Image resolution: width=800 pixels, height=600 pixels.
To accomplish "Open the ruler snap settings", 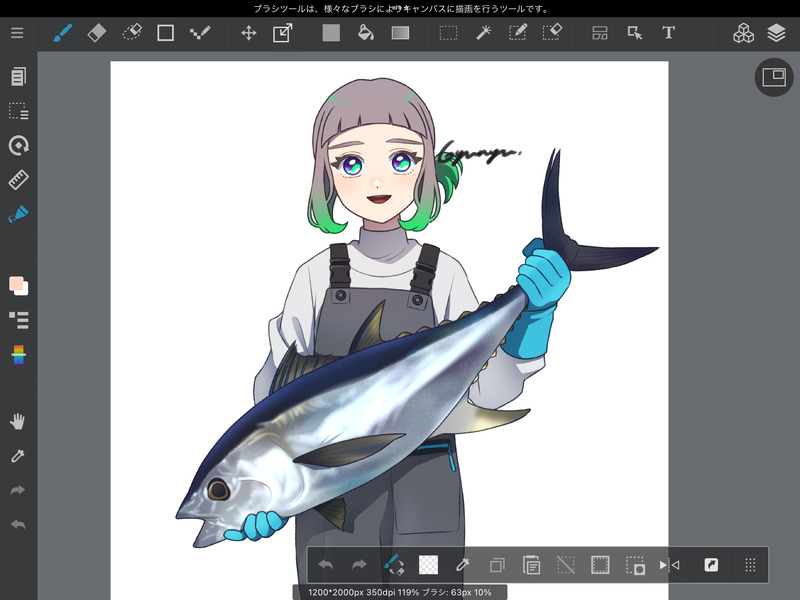I will tap(18, 180).
